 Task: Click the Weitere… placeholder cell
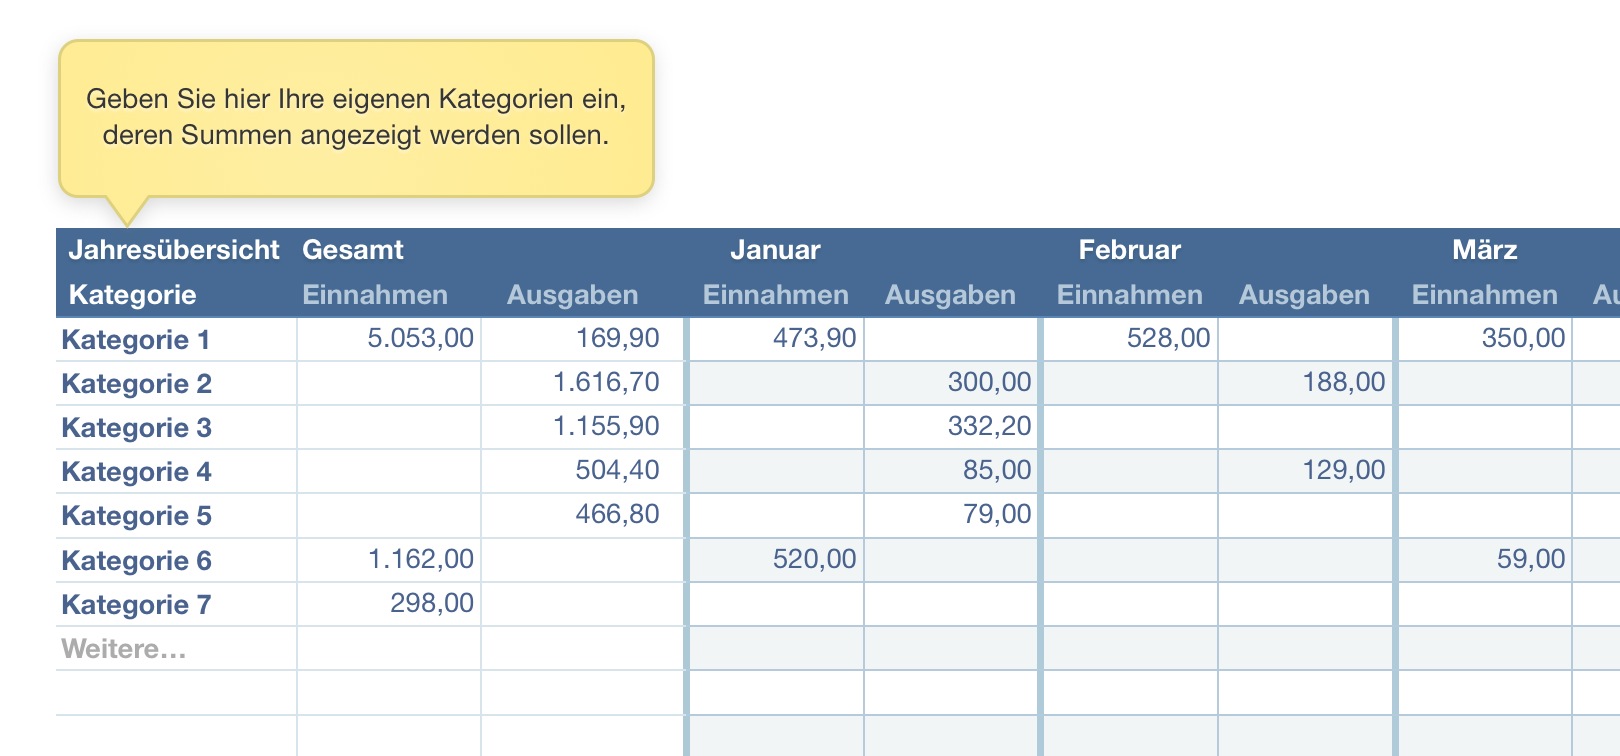tap(124, 649)
